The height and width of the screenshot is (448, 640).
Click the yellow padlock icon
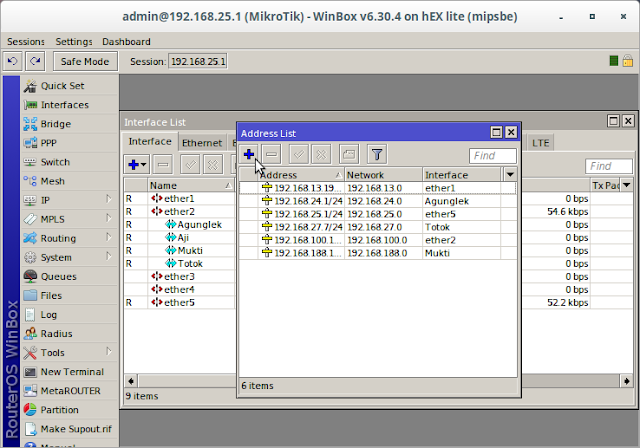pos(628,61)
